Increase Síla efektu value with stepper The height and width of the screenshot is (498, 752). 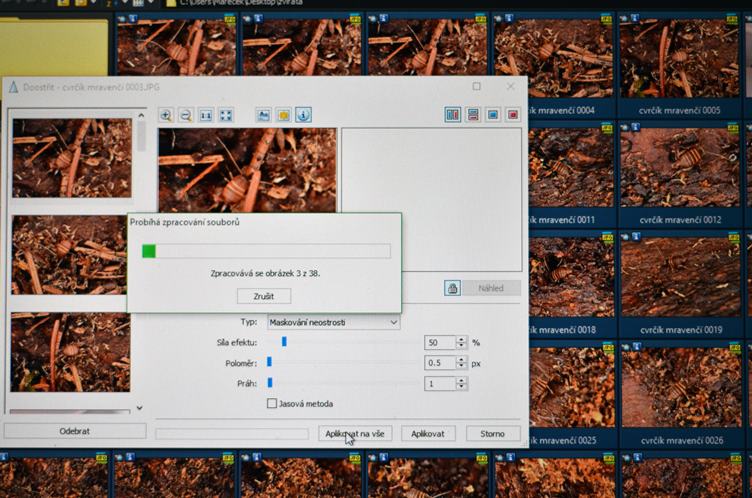click(x=461, y=339)
